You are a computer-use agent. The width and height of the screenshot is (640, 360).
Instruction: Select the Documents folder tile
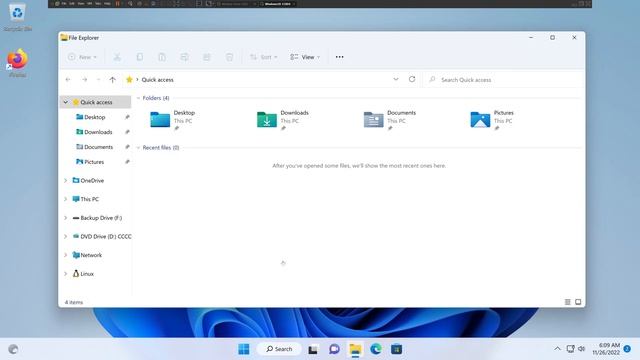390,120
